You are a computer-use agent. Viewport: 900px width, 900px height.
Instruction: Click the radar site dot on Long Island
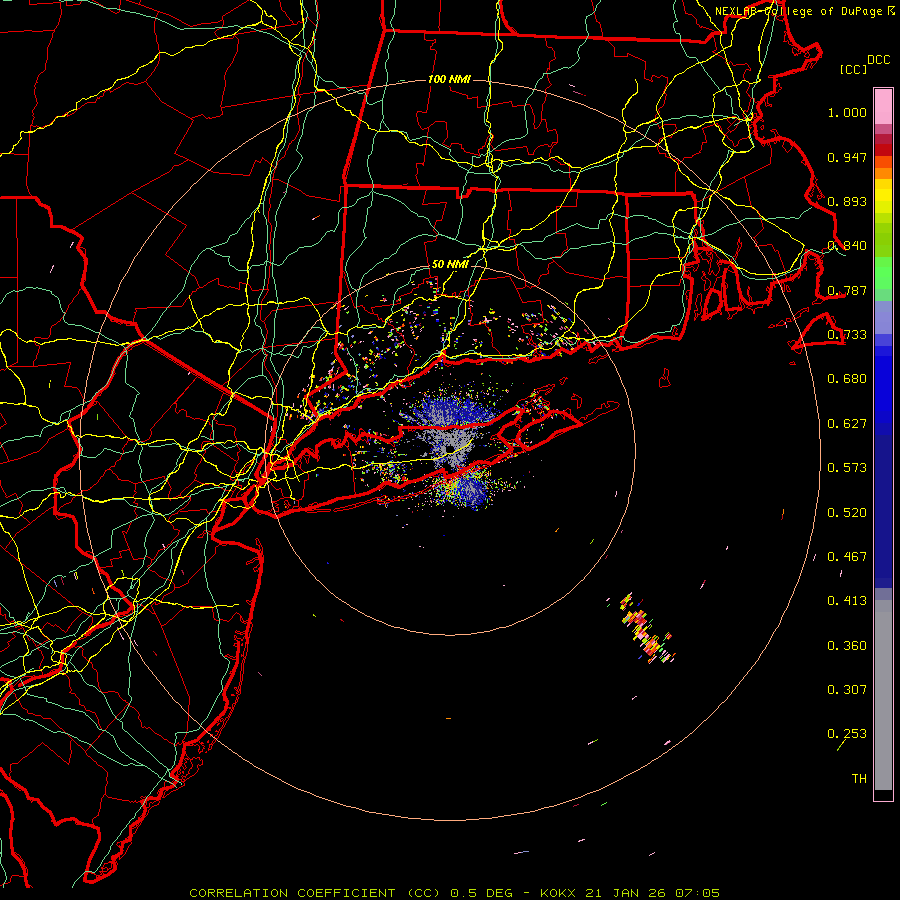click(x=449, y=449)
